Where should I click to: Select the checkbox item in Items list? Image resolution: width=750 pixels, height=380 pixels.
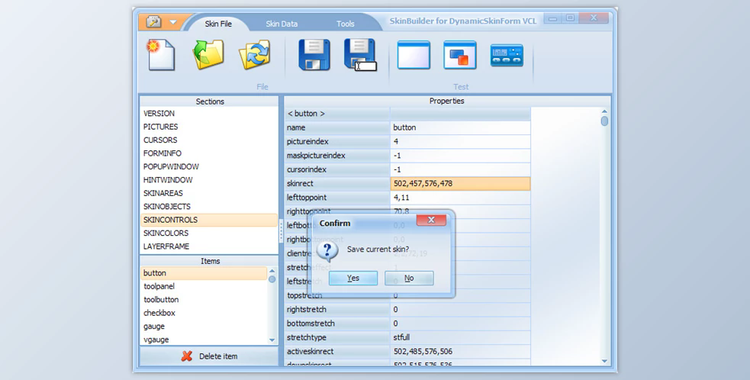coord(204,313)
